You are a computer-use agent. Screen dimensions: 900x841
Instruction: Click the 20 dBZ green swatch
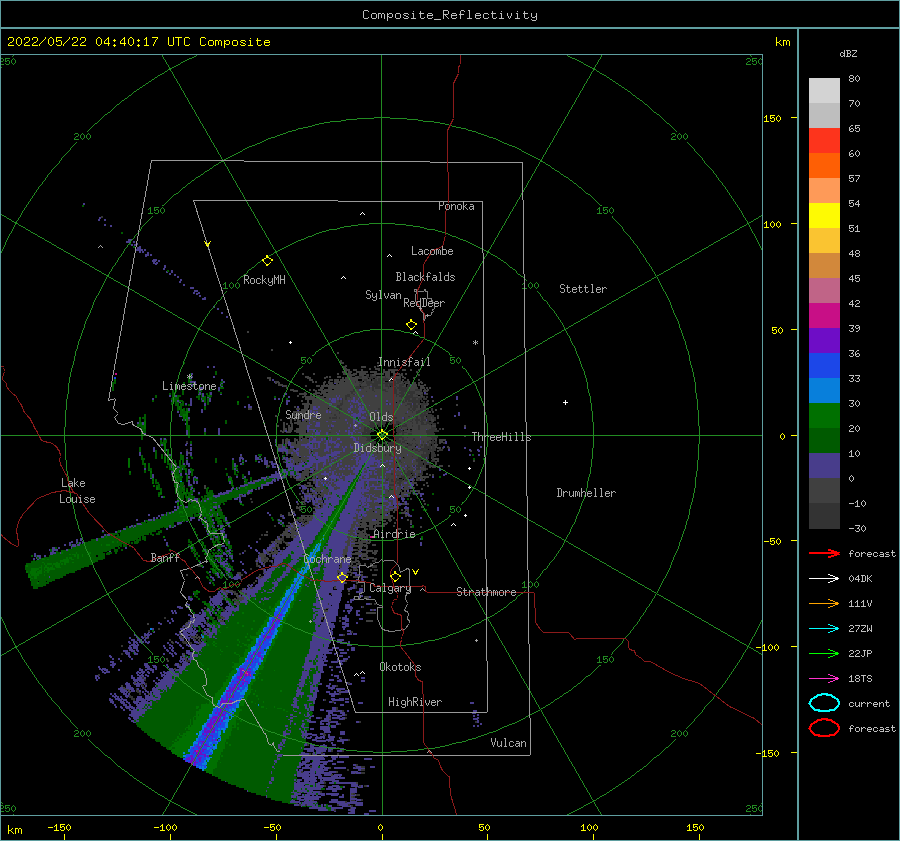[824, 416]
